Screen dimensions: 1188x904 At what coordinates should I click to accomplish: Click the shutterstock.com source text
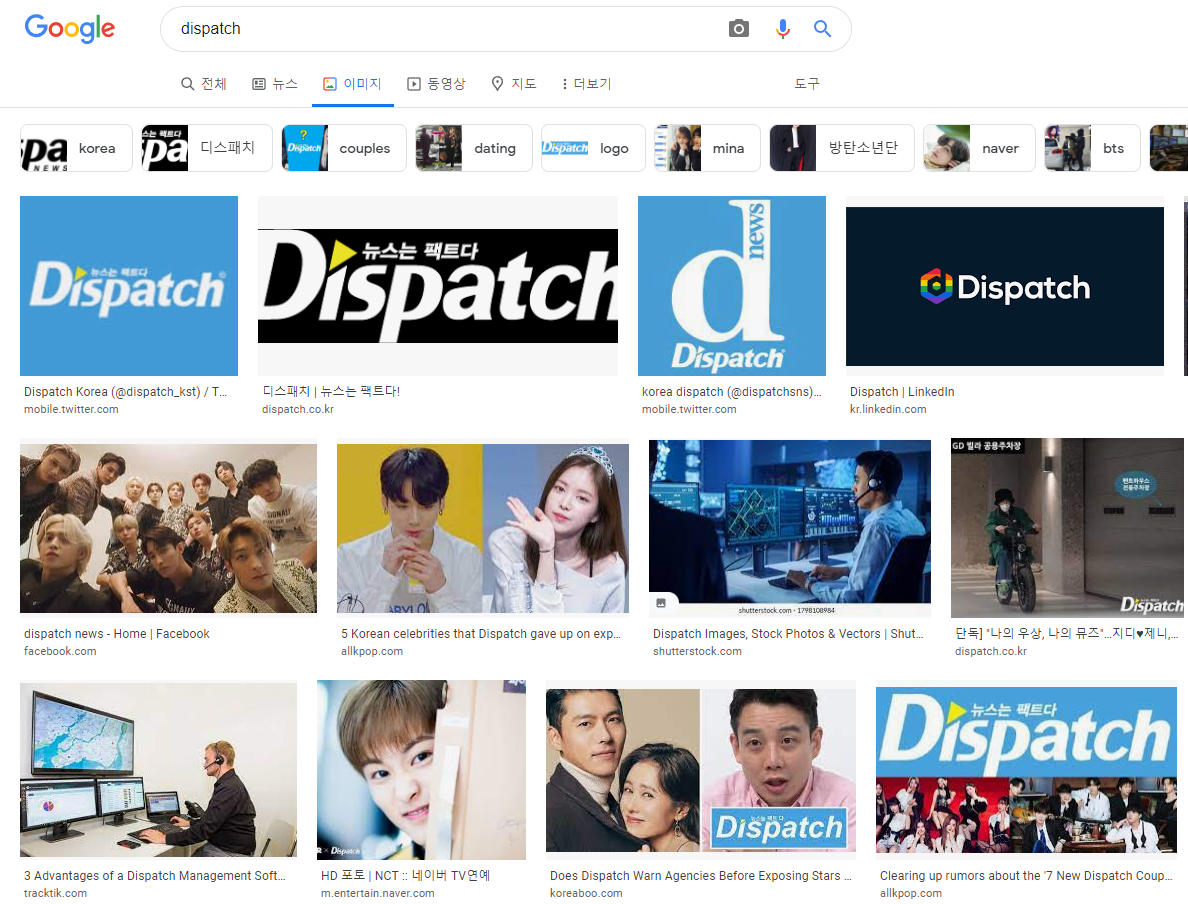[x=697, y=651]
